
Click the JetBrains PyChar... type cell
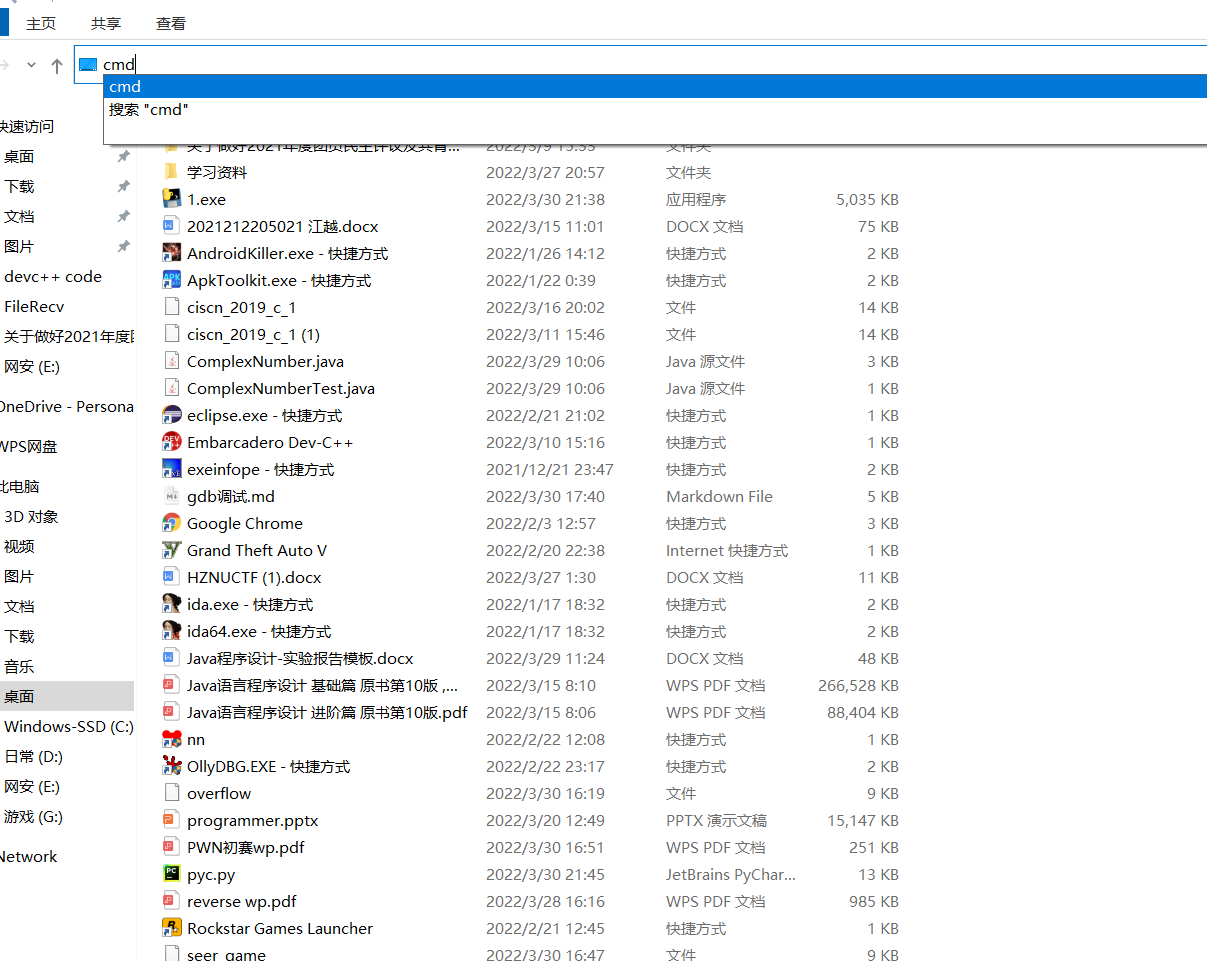pos(731,874)
